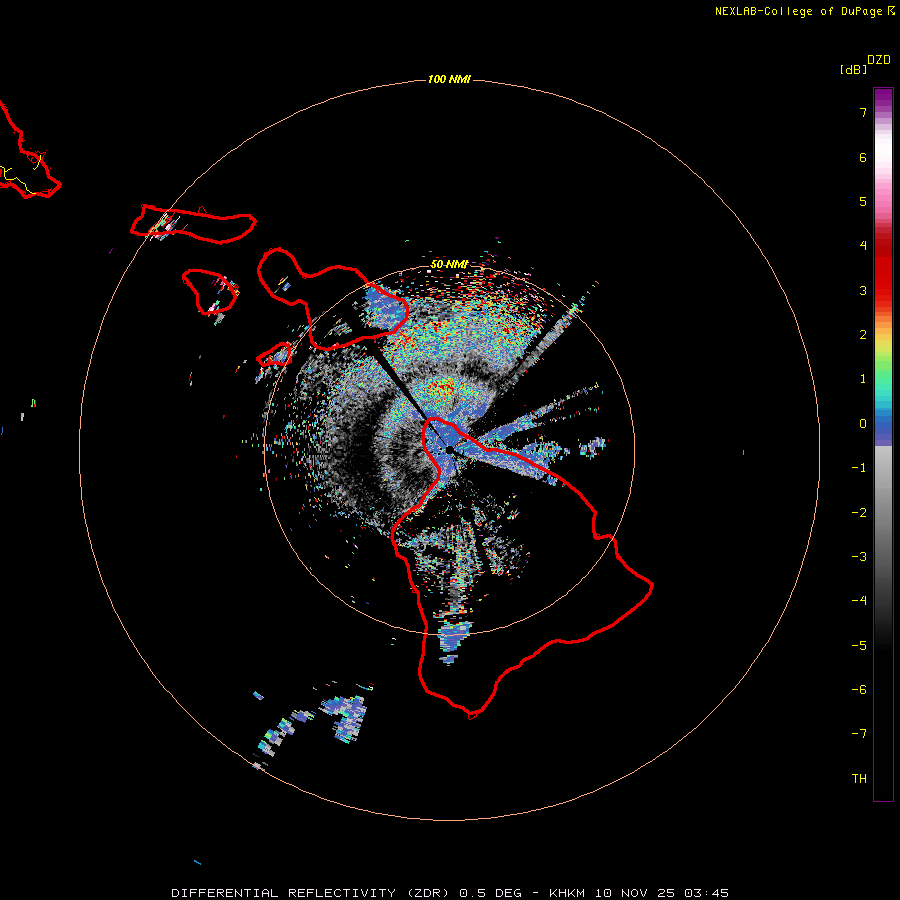Click the [dB] unit label
Image resolution: width=900 pixels, height=900 pixels.
(x=853, y=69)
